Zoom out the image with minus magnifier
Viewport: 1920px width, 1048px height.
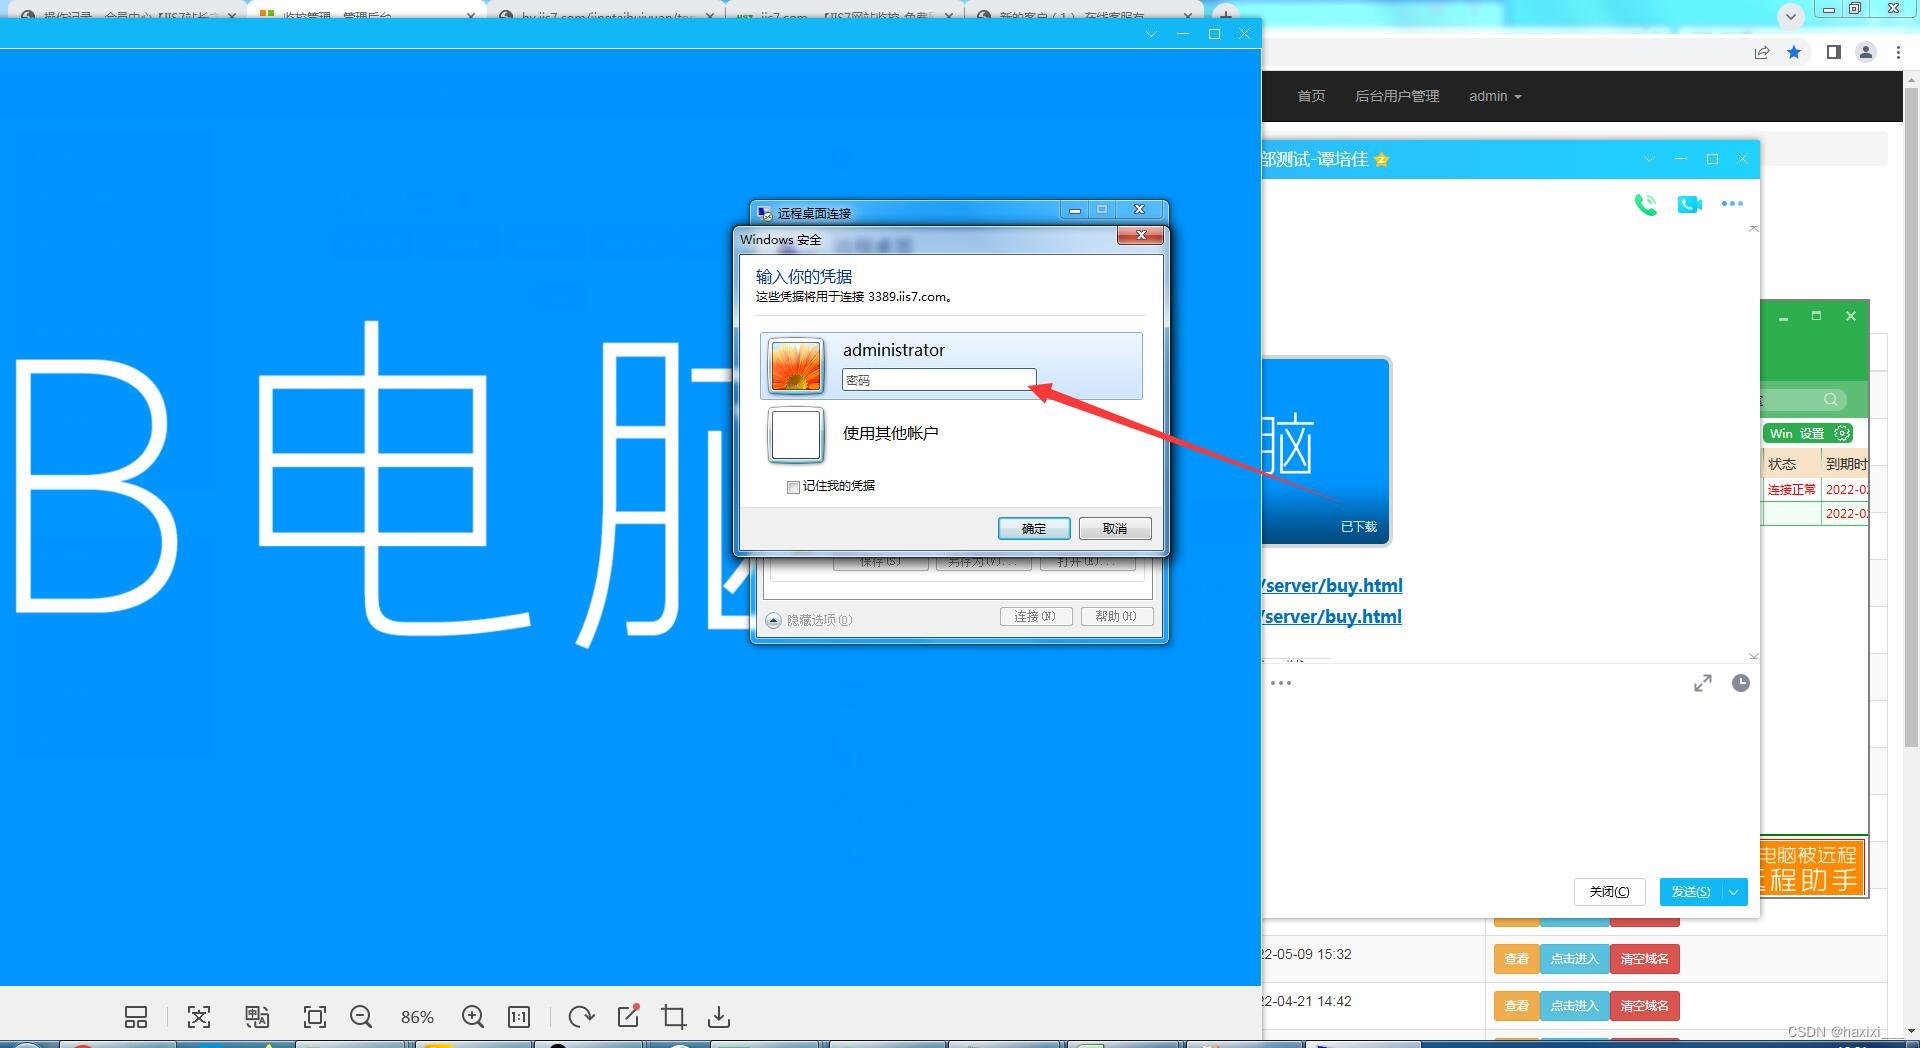click(361, 1017)
